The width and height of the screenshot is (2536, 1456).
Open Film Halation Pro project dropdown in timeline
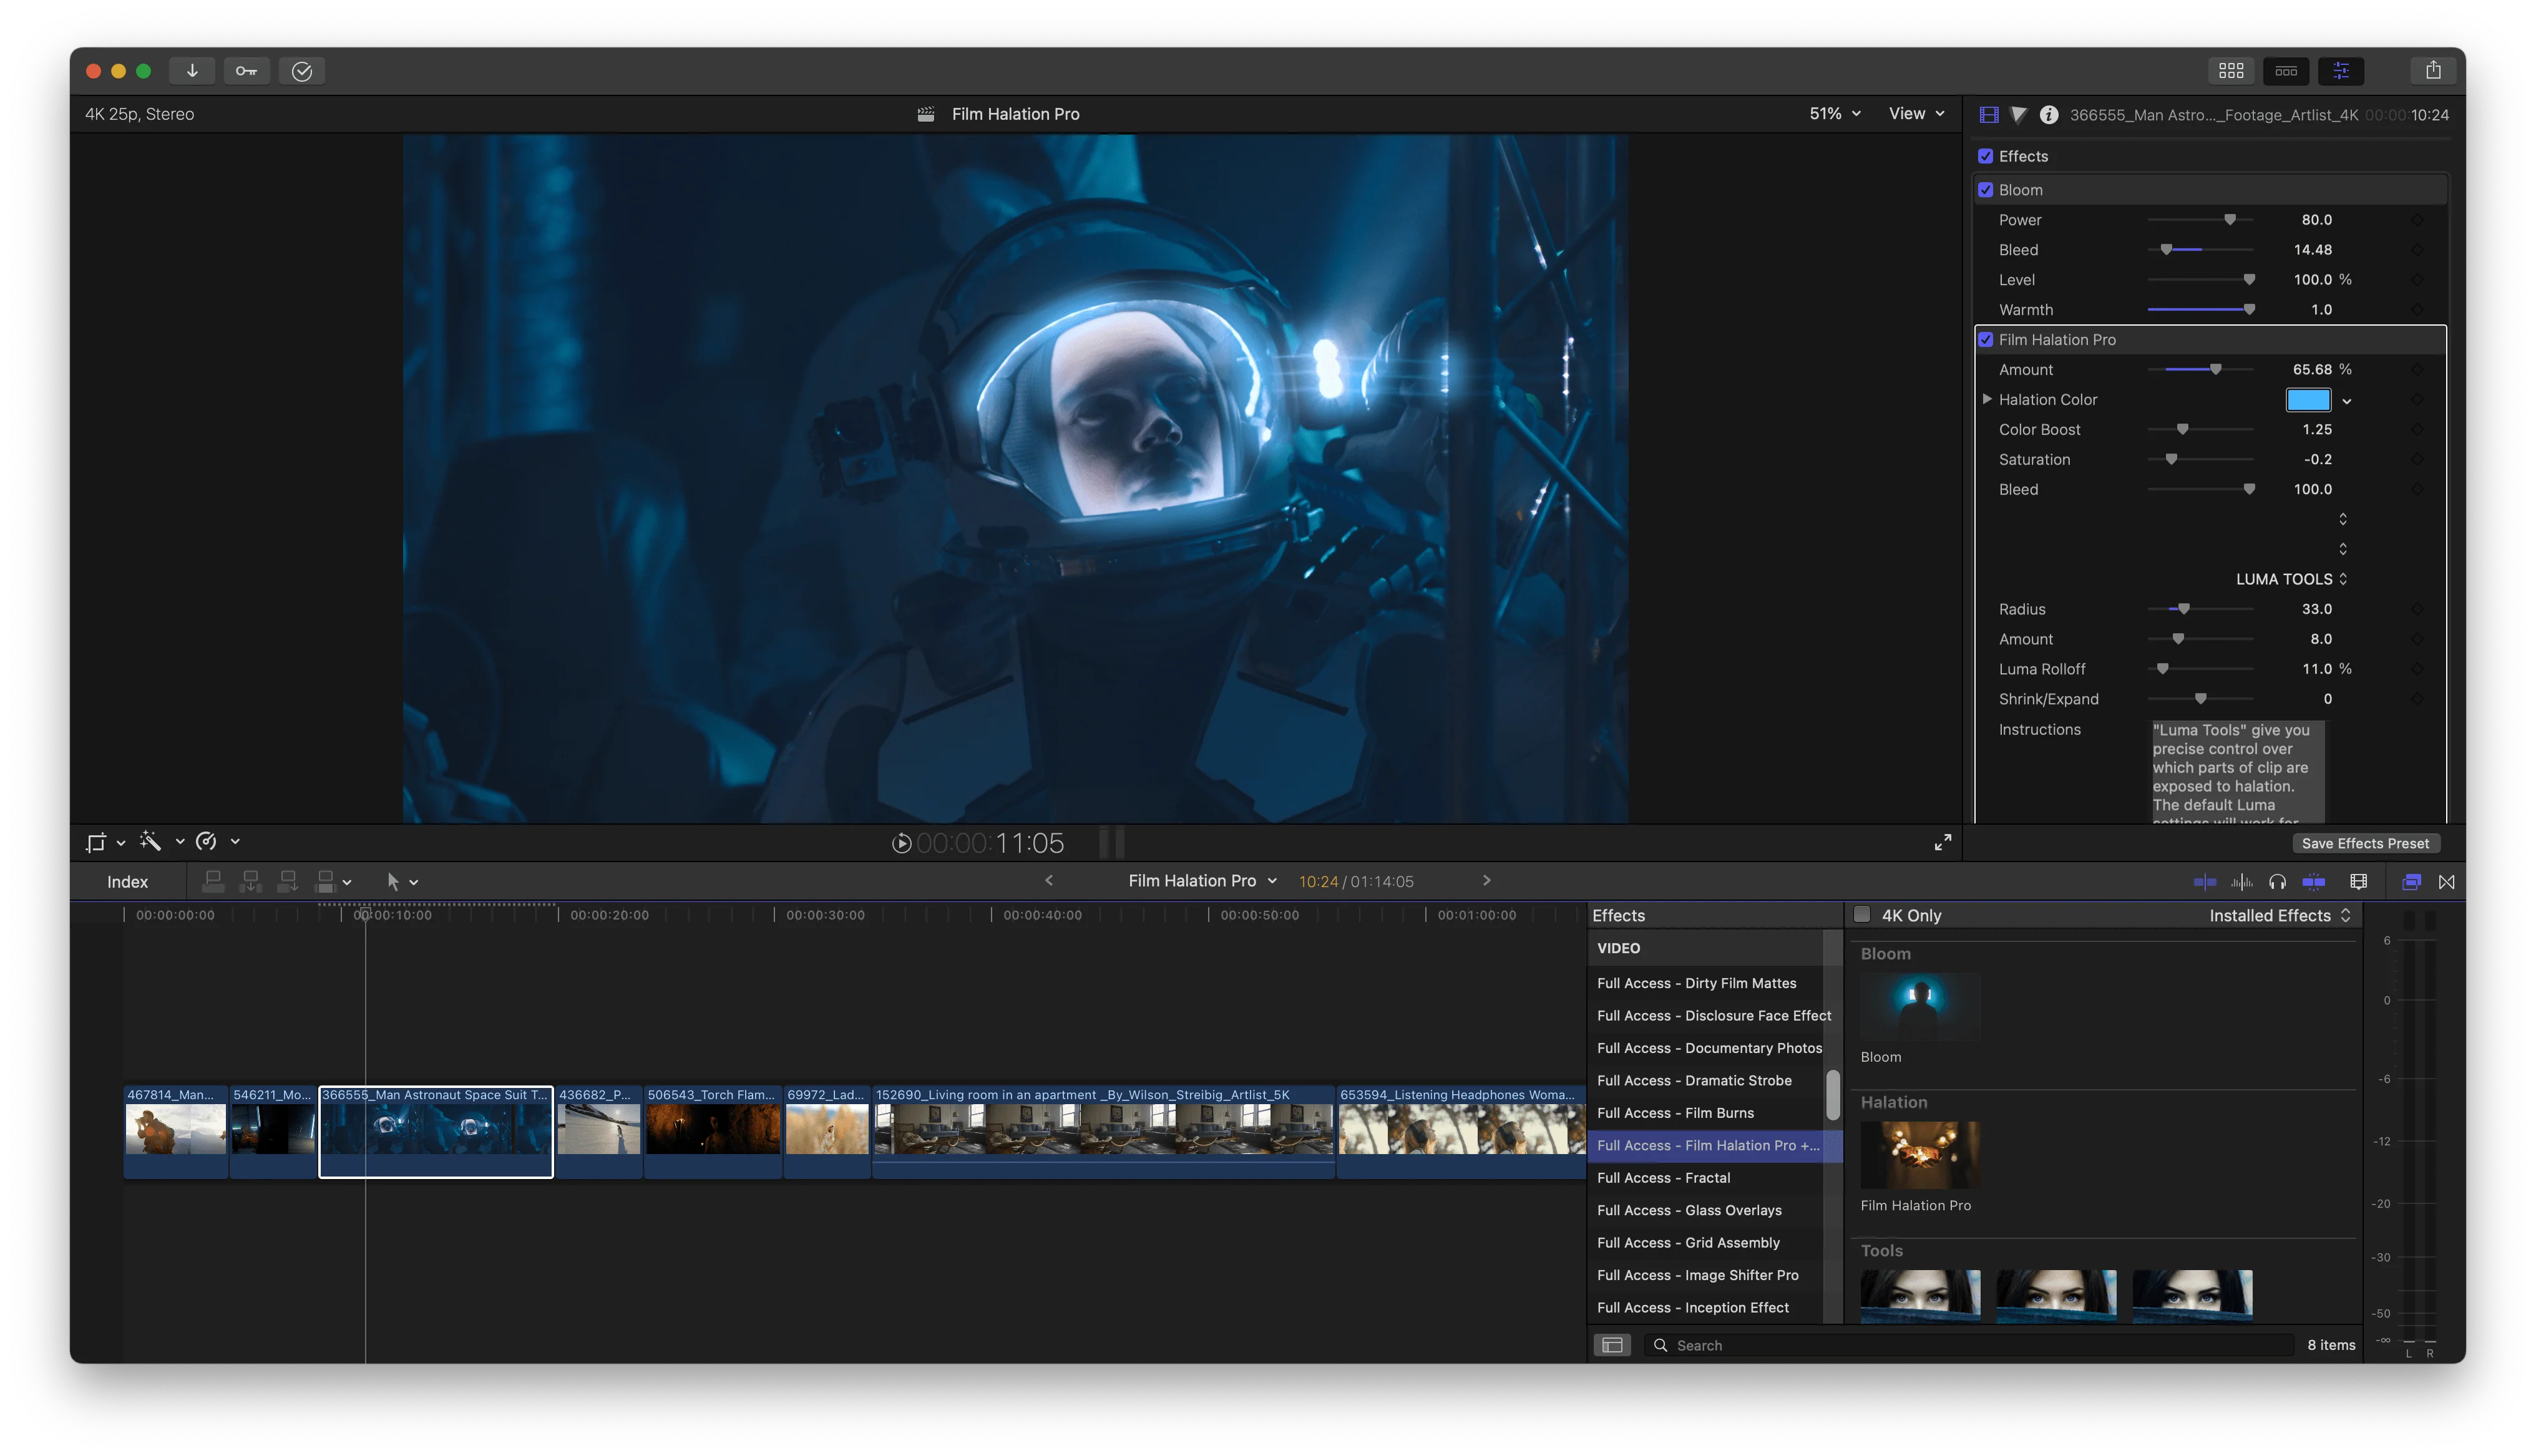[x=1202, y=880]
